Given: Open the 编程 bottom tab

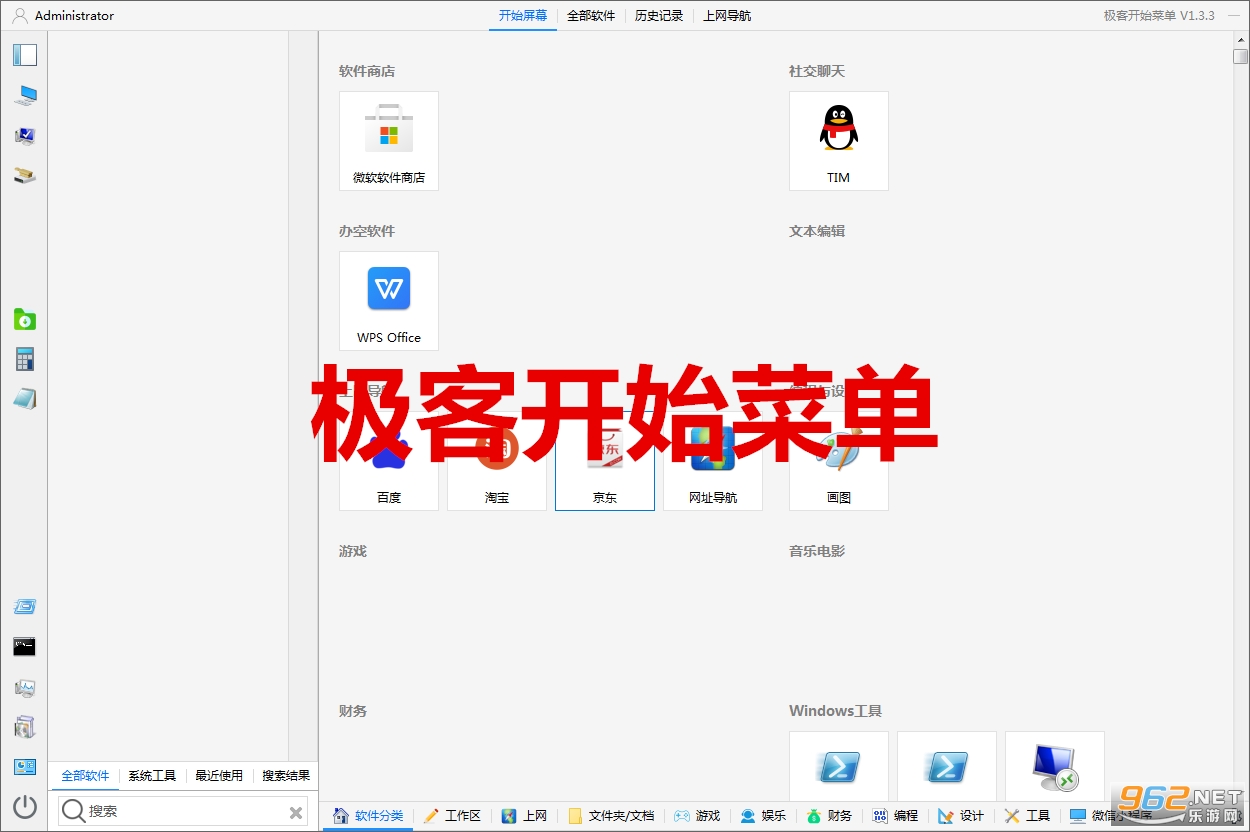Looking at the screenshot, I should click(895, 816).
